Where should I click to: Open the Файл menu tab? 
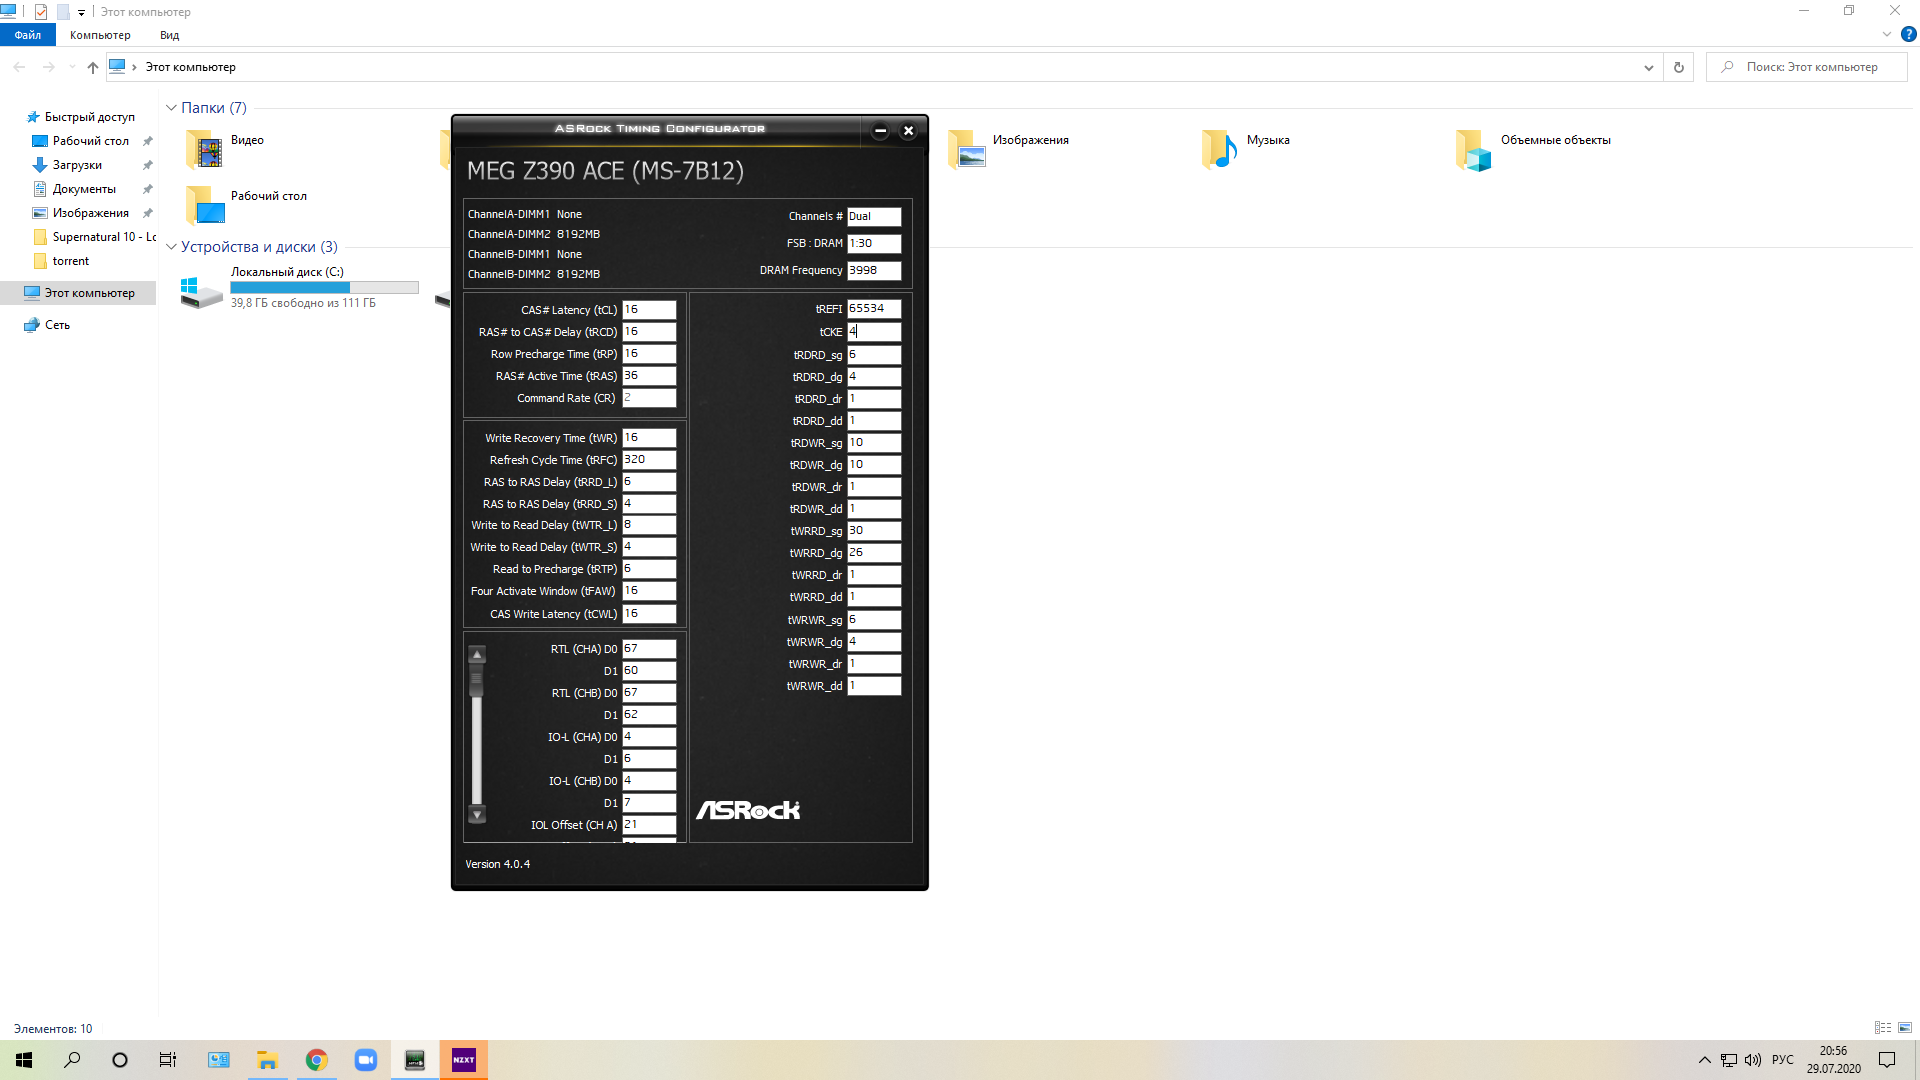tap(27, 35)
